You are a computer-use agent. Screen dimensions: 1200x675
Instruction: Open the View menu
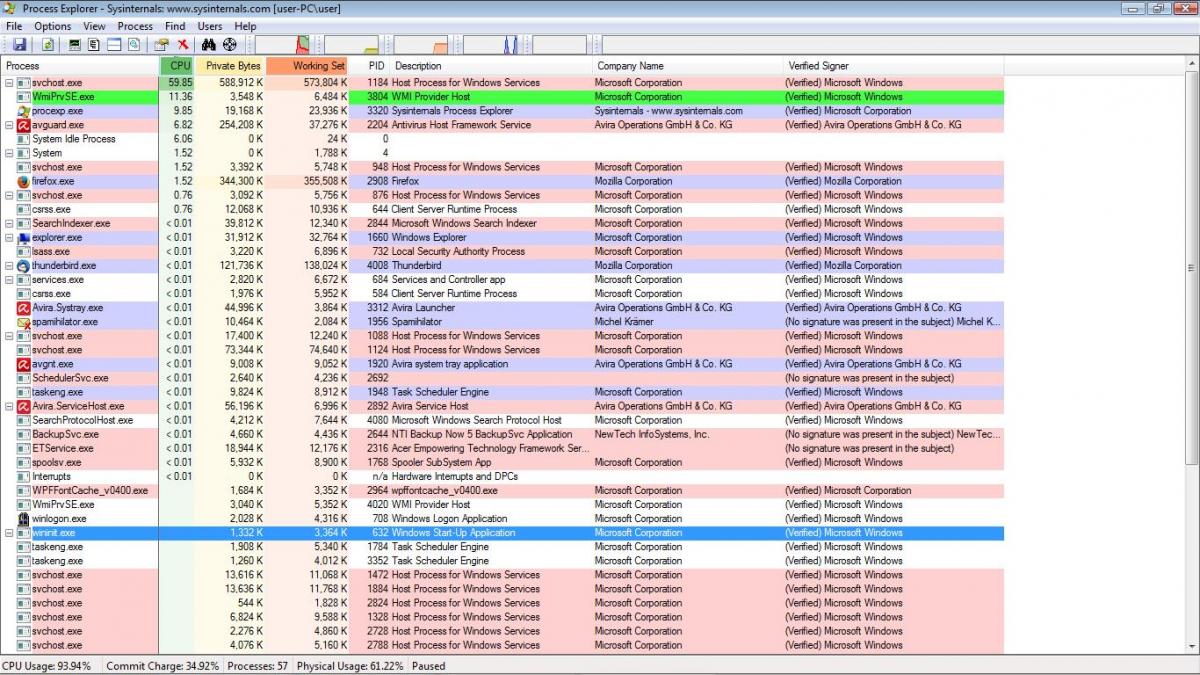(x=94, y=26)
